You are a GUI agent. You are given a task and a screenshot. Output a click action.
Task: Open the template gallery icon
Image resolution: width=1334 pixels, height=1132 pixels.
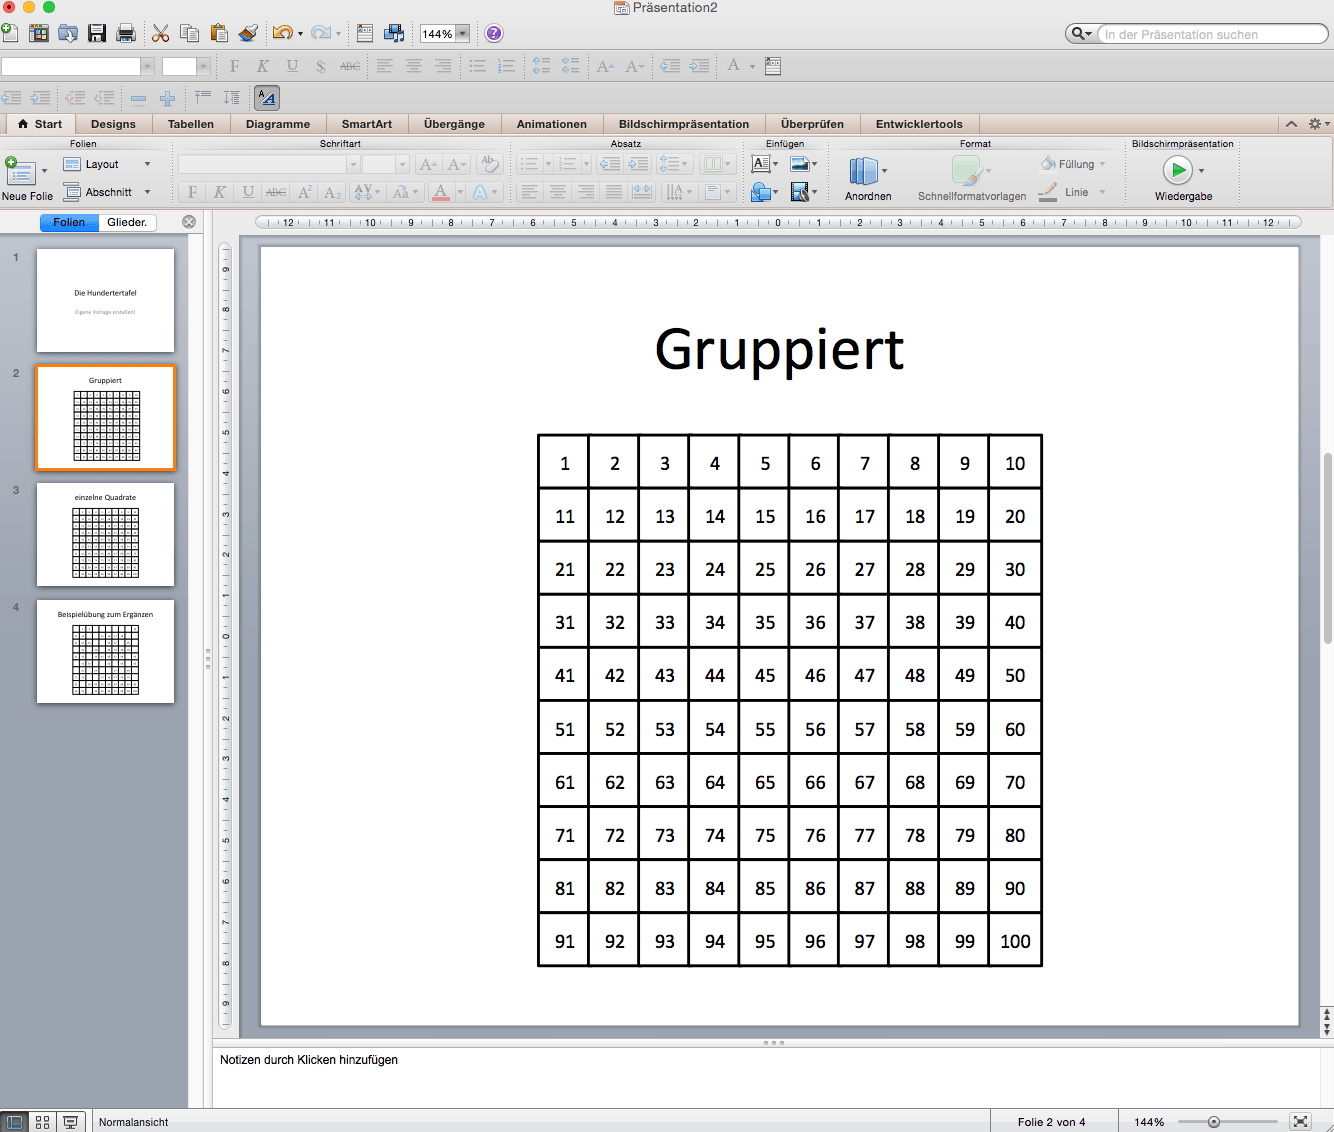[39, 33]
